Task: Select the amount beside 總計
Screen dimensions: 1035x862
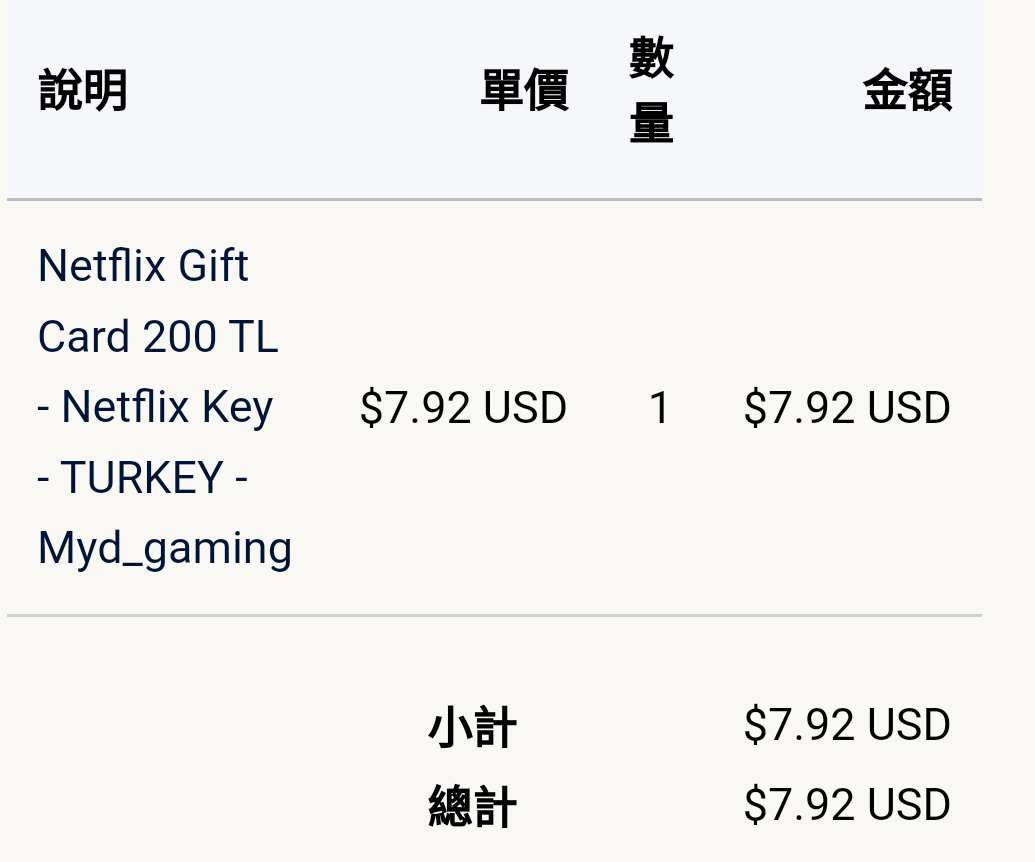Action: (847, 805)
